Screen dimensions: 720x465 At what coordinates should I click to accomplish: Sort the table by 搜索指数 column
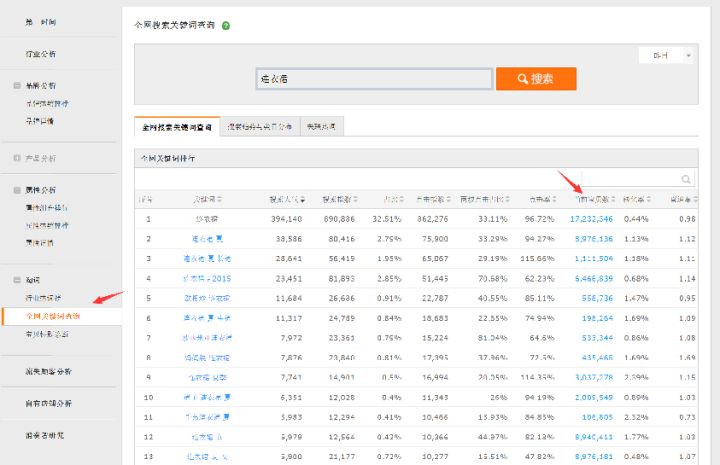[x=335, y=199]
